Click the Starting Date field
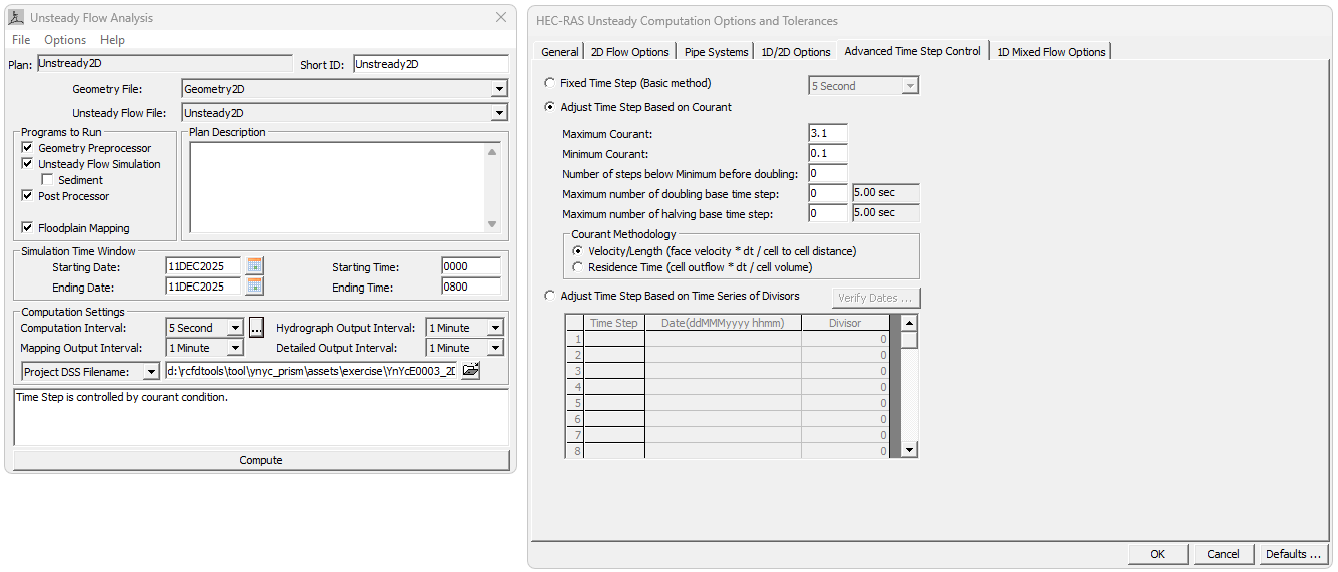The image size is (1338, 572). pos(203,266)
